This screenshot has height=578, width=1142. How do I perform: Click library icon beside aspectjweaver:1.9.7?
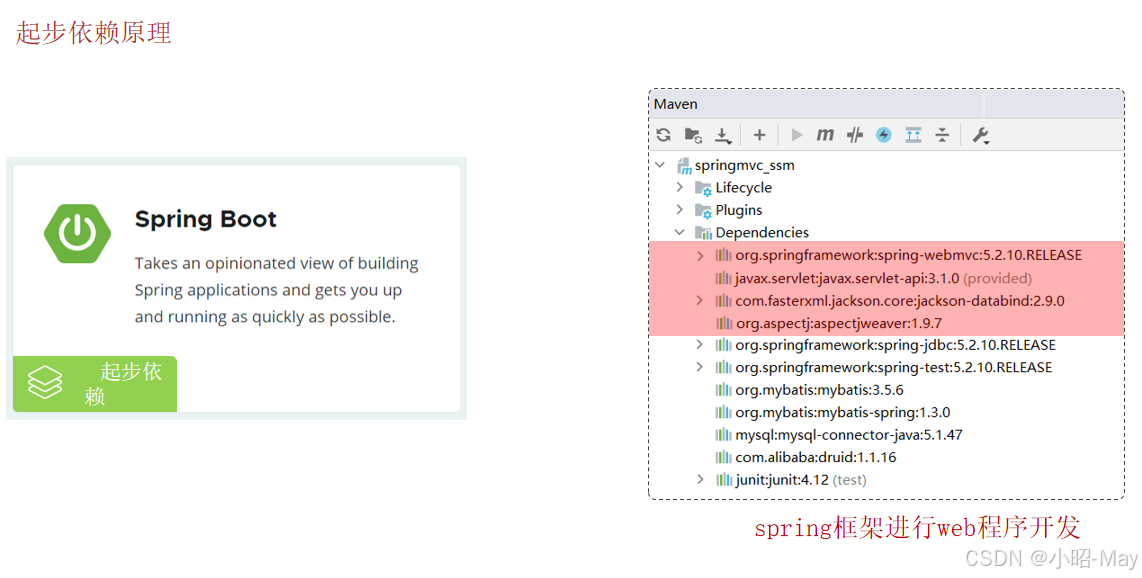[x=723, y=323]
